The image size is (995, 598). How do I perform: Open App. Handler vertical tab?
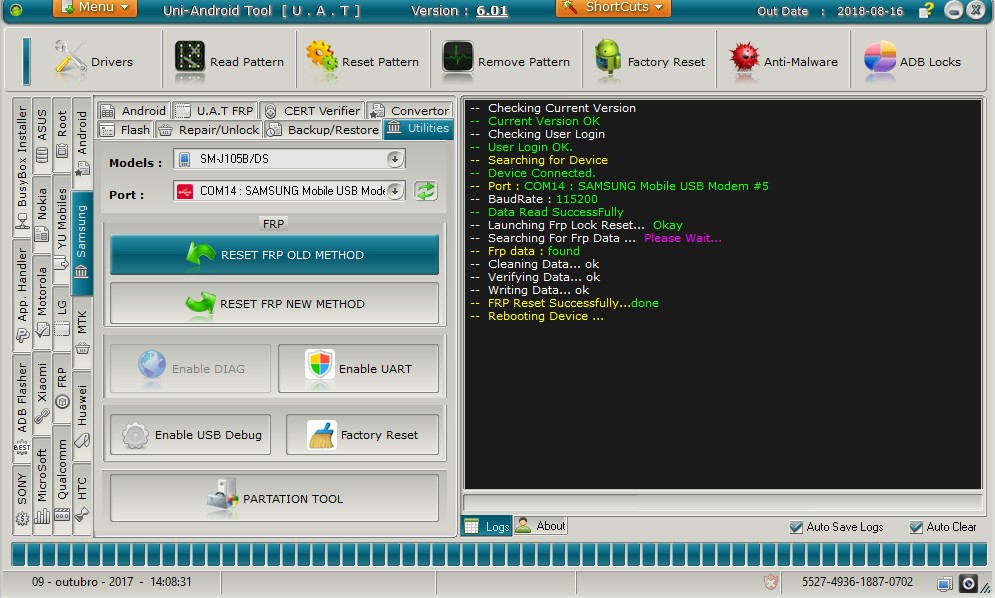point(22,295)
